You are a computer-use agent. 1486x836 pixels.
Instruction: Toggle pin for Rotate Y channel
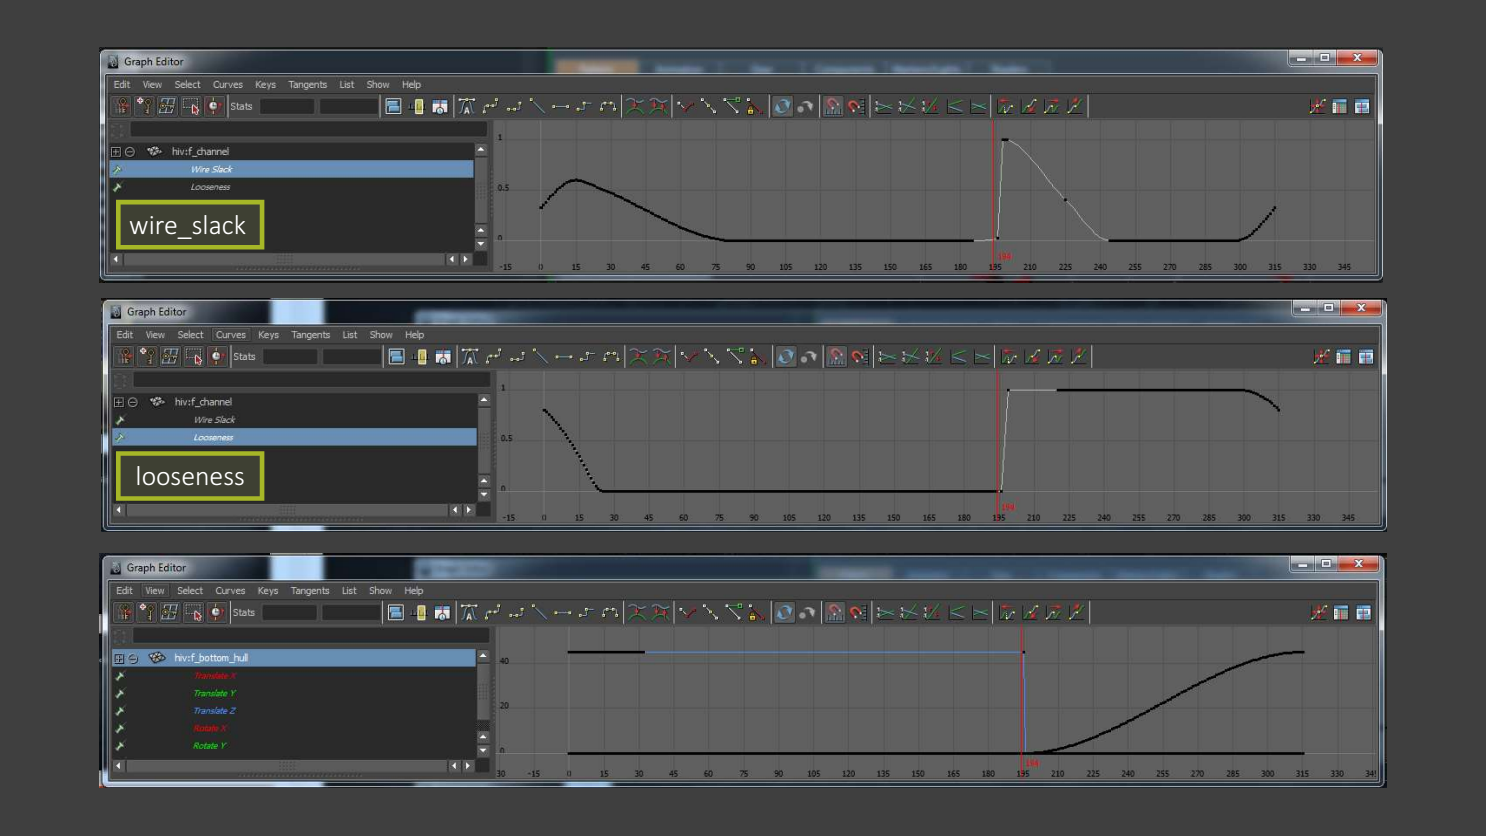[120, 746]
